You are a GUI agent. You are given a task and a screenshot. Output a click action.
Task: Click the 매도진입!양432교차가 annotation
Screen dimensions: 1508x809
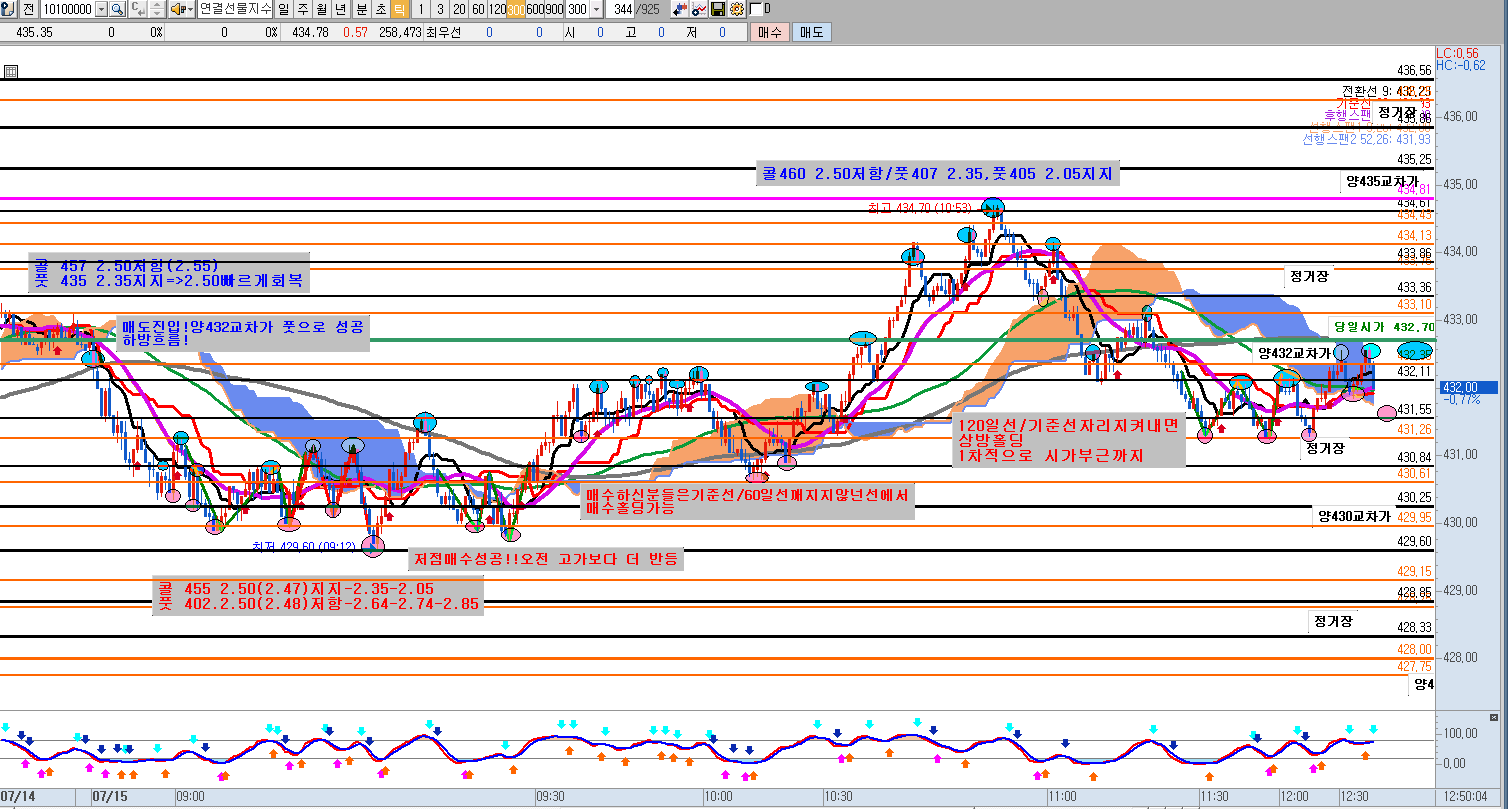pyautogui.click(x=244, y=334)
